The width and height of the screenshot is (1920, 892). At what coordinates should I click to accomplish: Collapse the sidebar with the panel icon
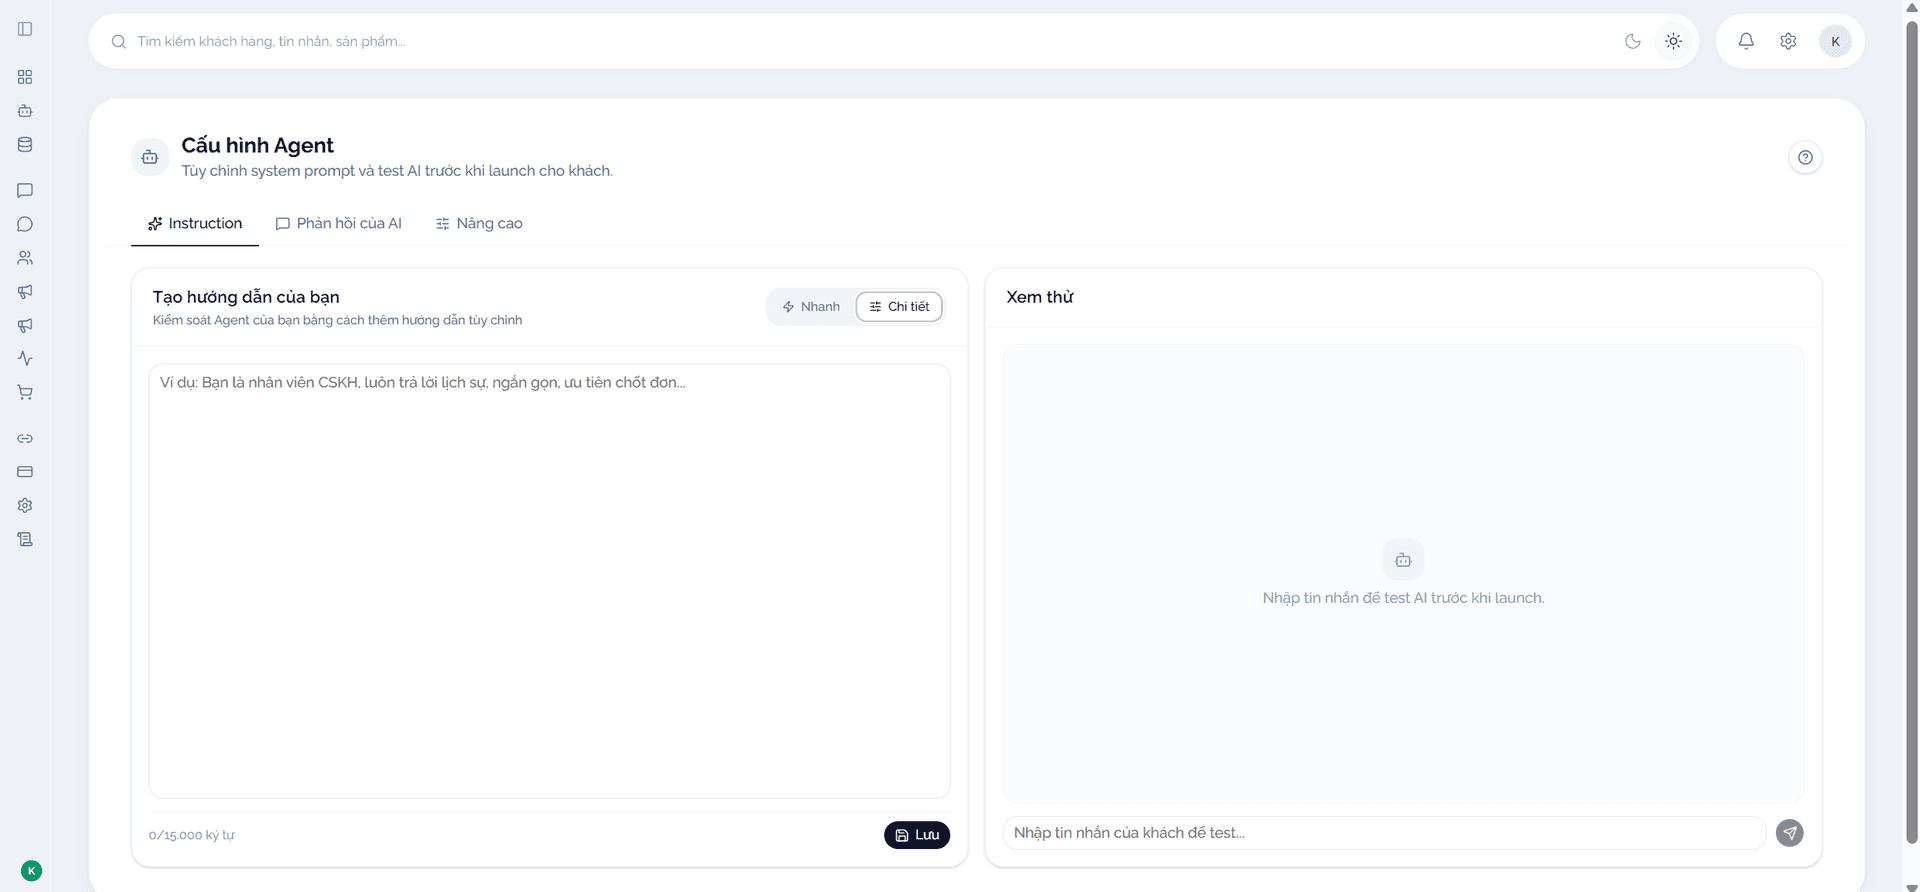[25, 29]
